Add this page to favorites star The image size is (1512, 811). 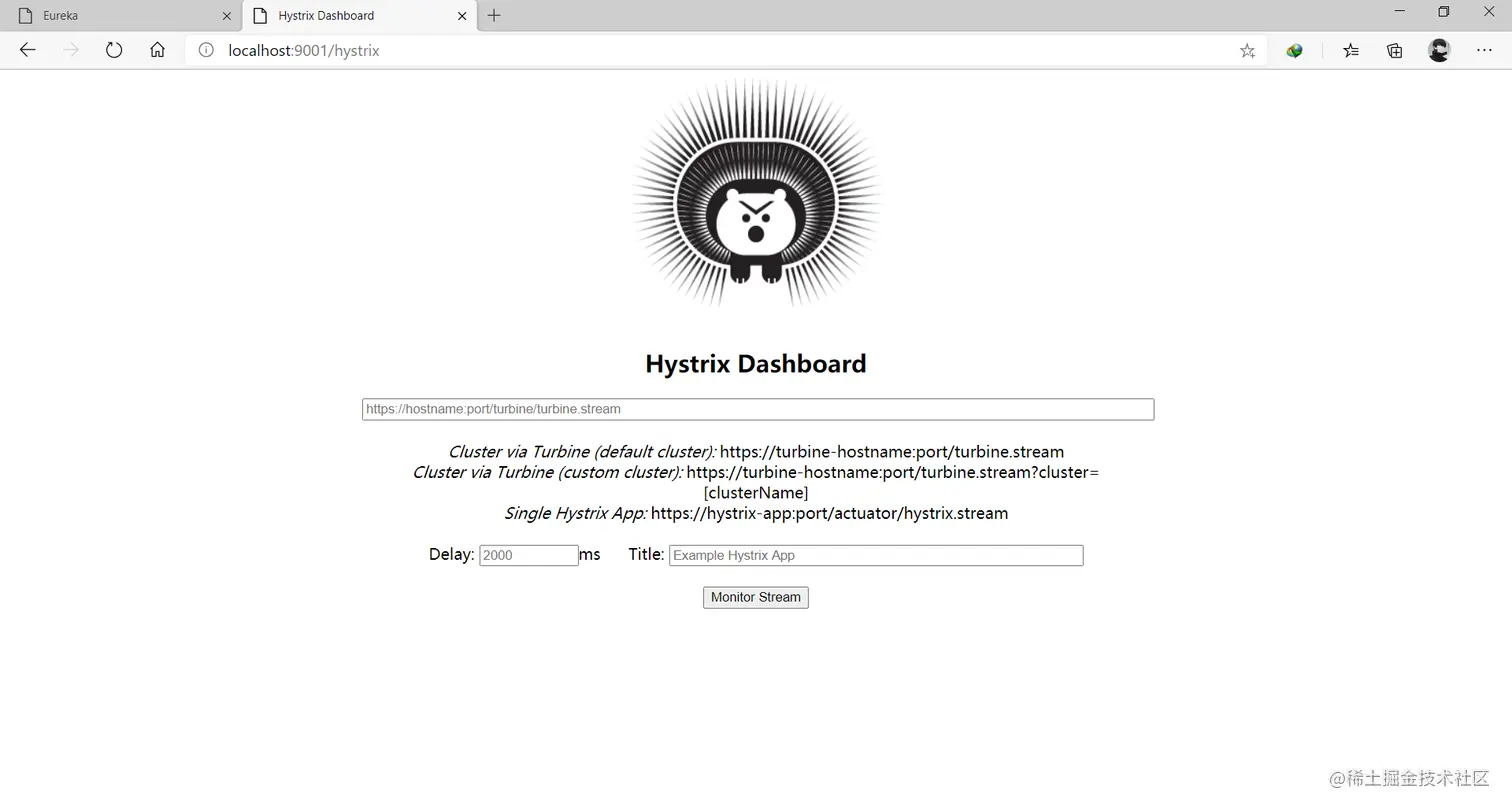coord(1247,50)
